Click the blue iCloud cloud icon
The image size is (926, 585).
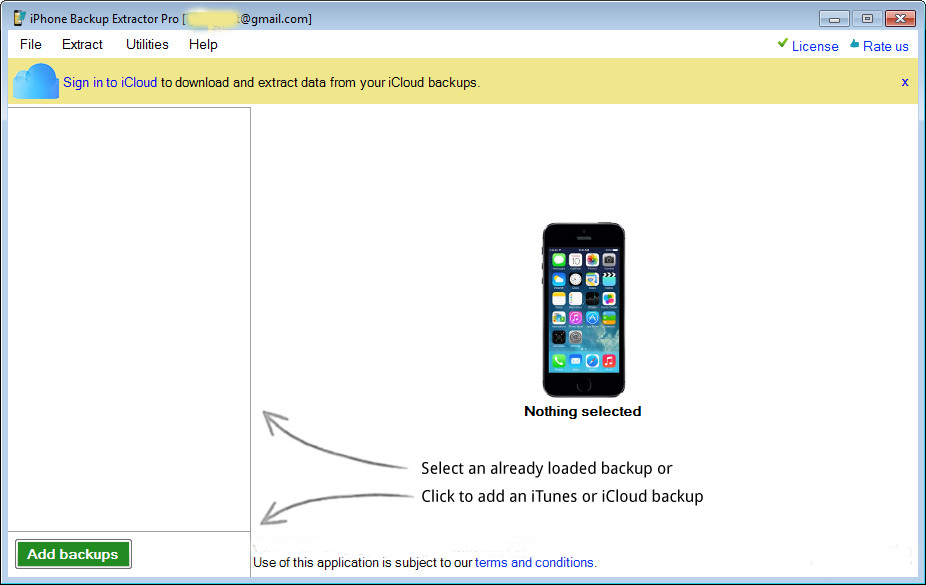click(35, 81)
